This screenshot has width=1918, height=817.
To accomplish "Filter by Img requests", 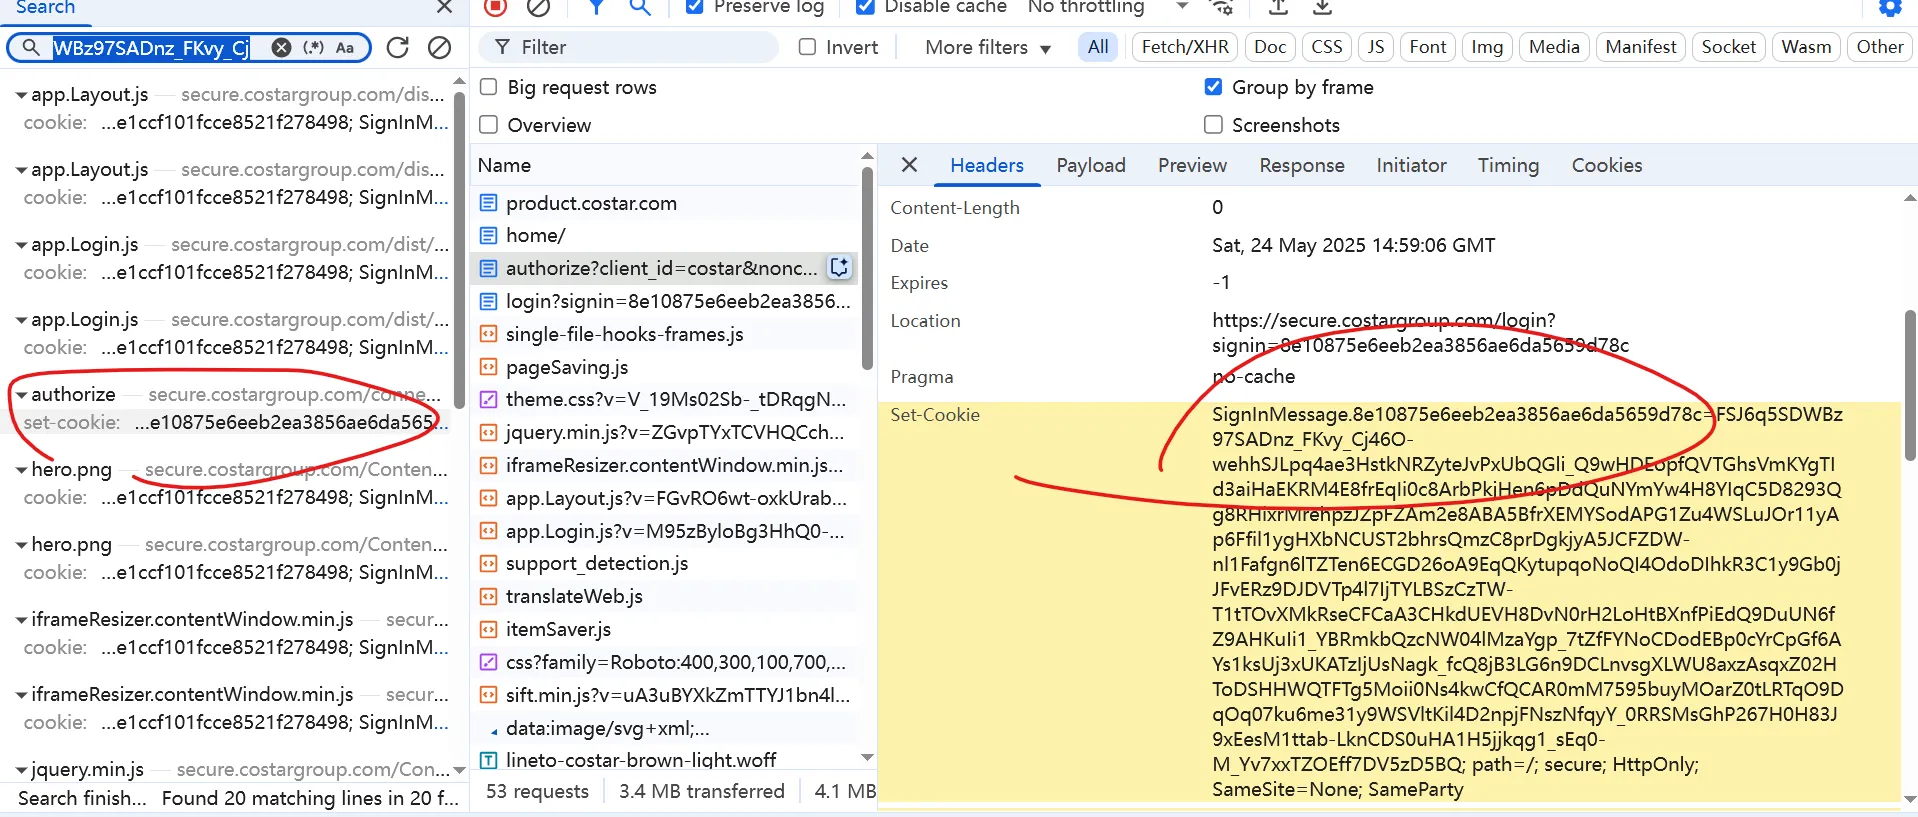I will 1487,47.
